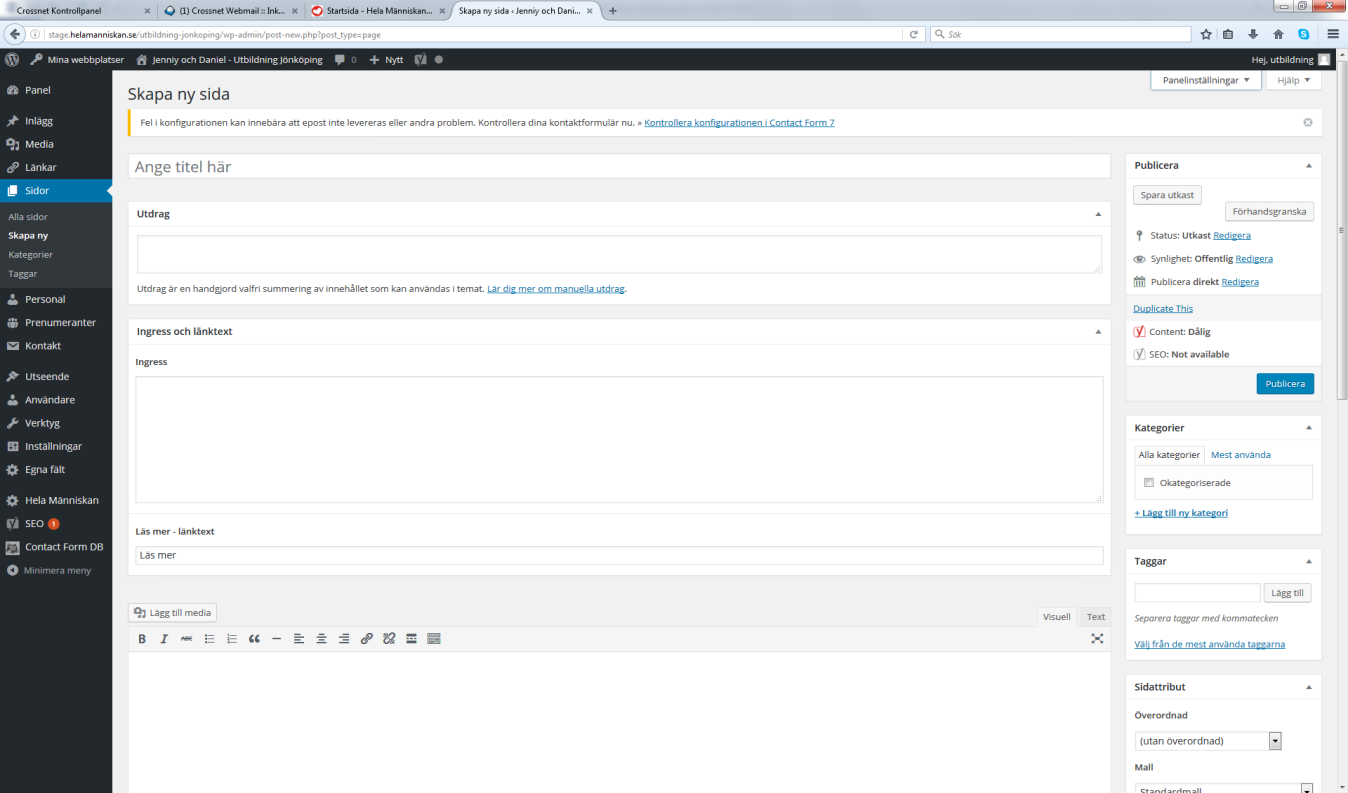
Task: Apply bold formatting in the editor toolbar
Action: [x=142, y=638]
